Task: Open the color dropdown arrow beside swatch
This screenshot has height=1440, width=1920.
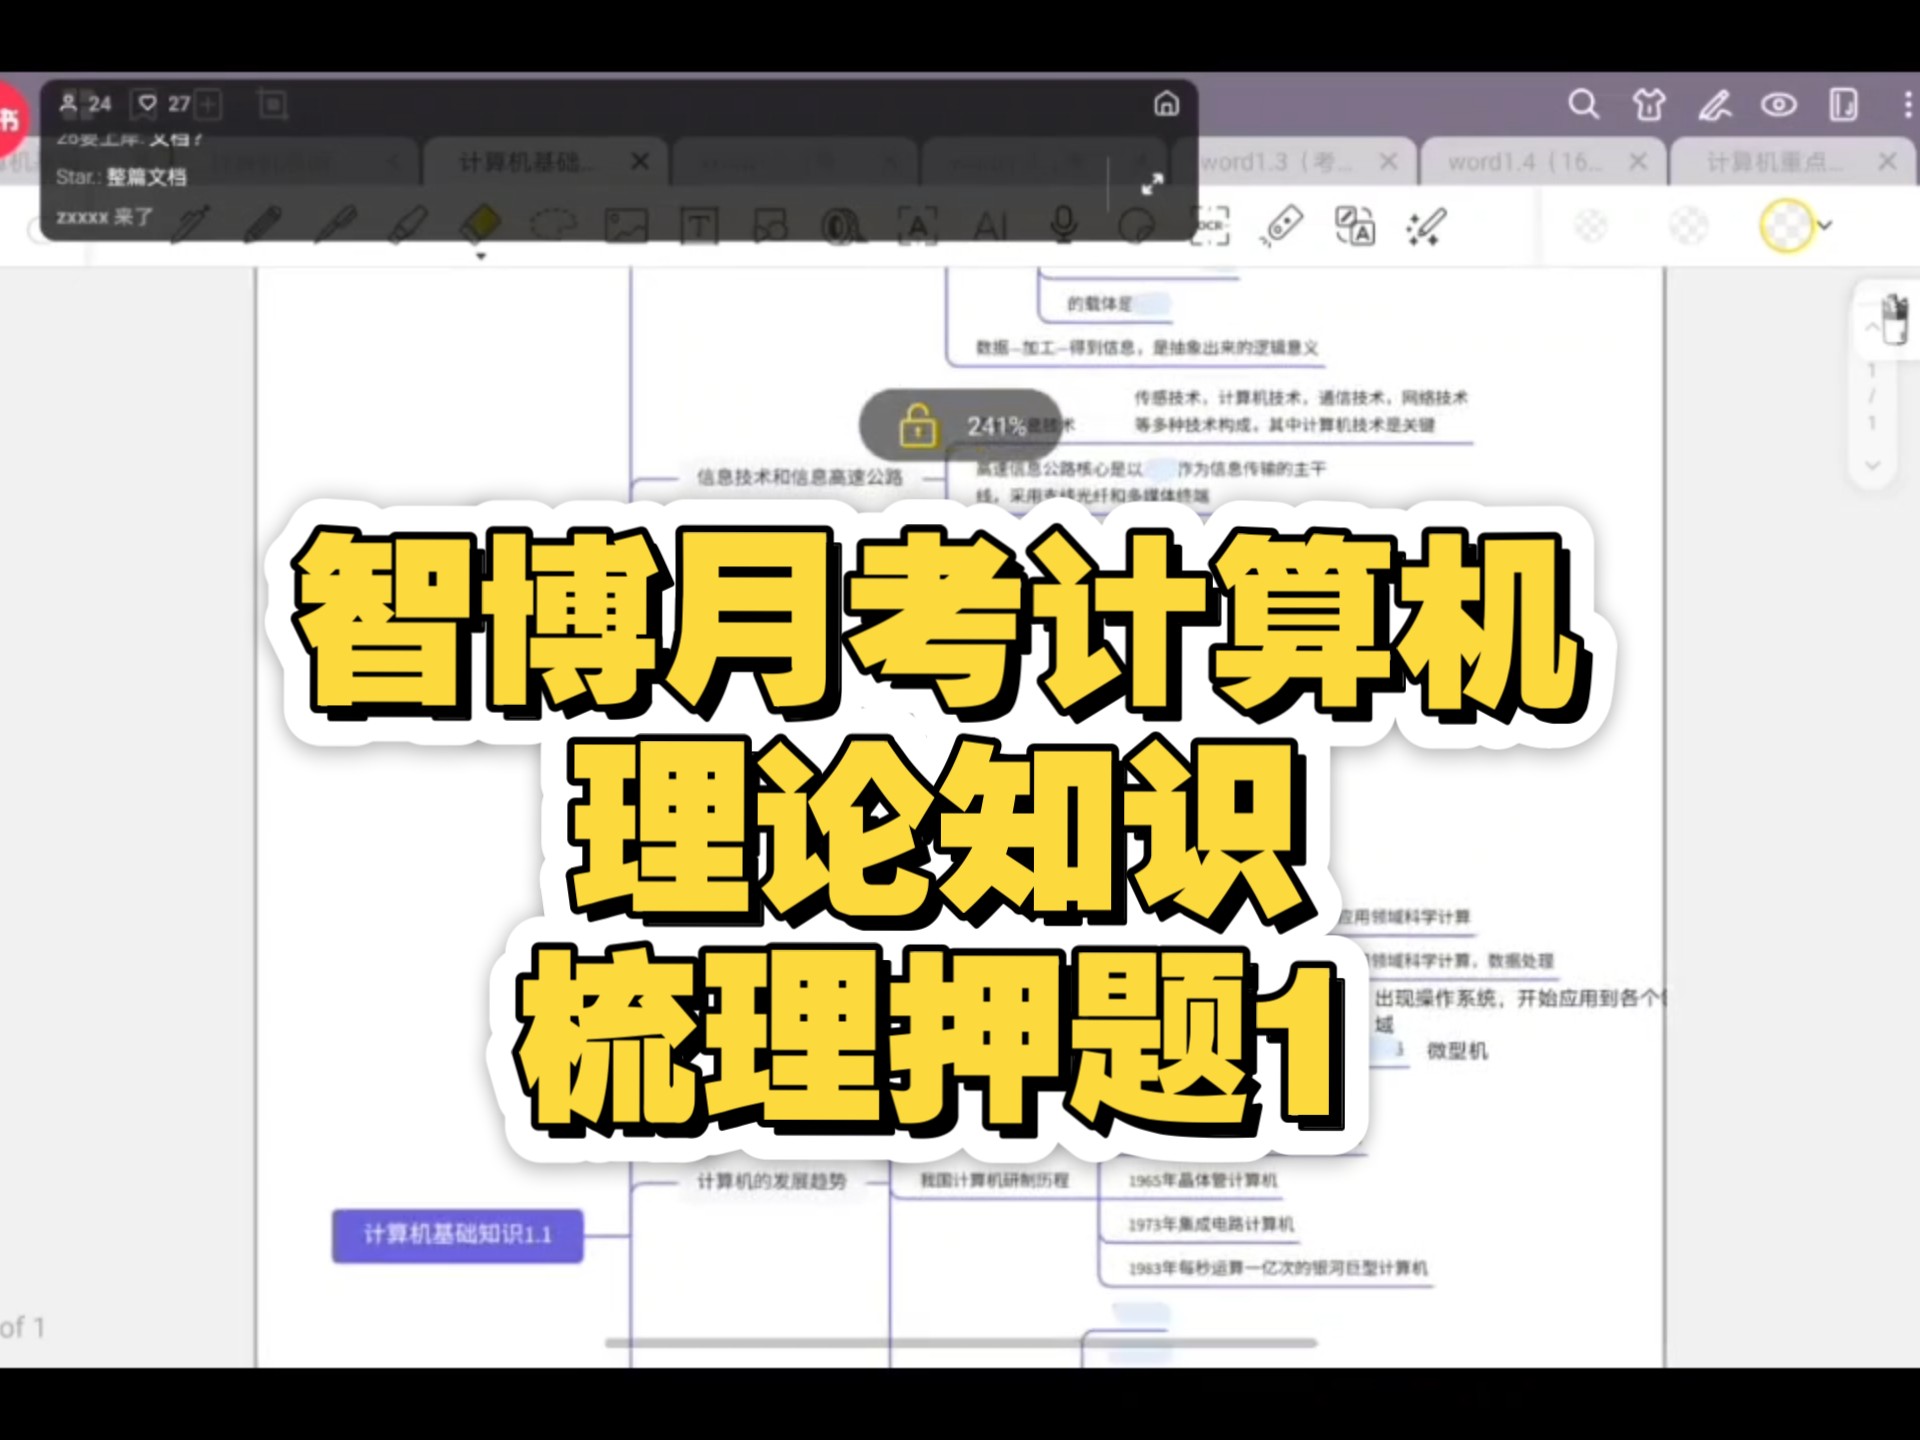Action: pyautogui.click(x=1825, y=226)
